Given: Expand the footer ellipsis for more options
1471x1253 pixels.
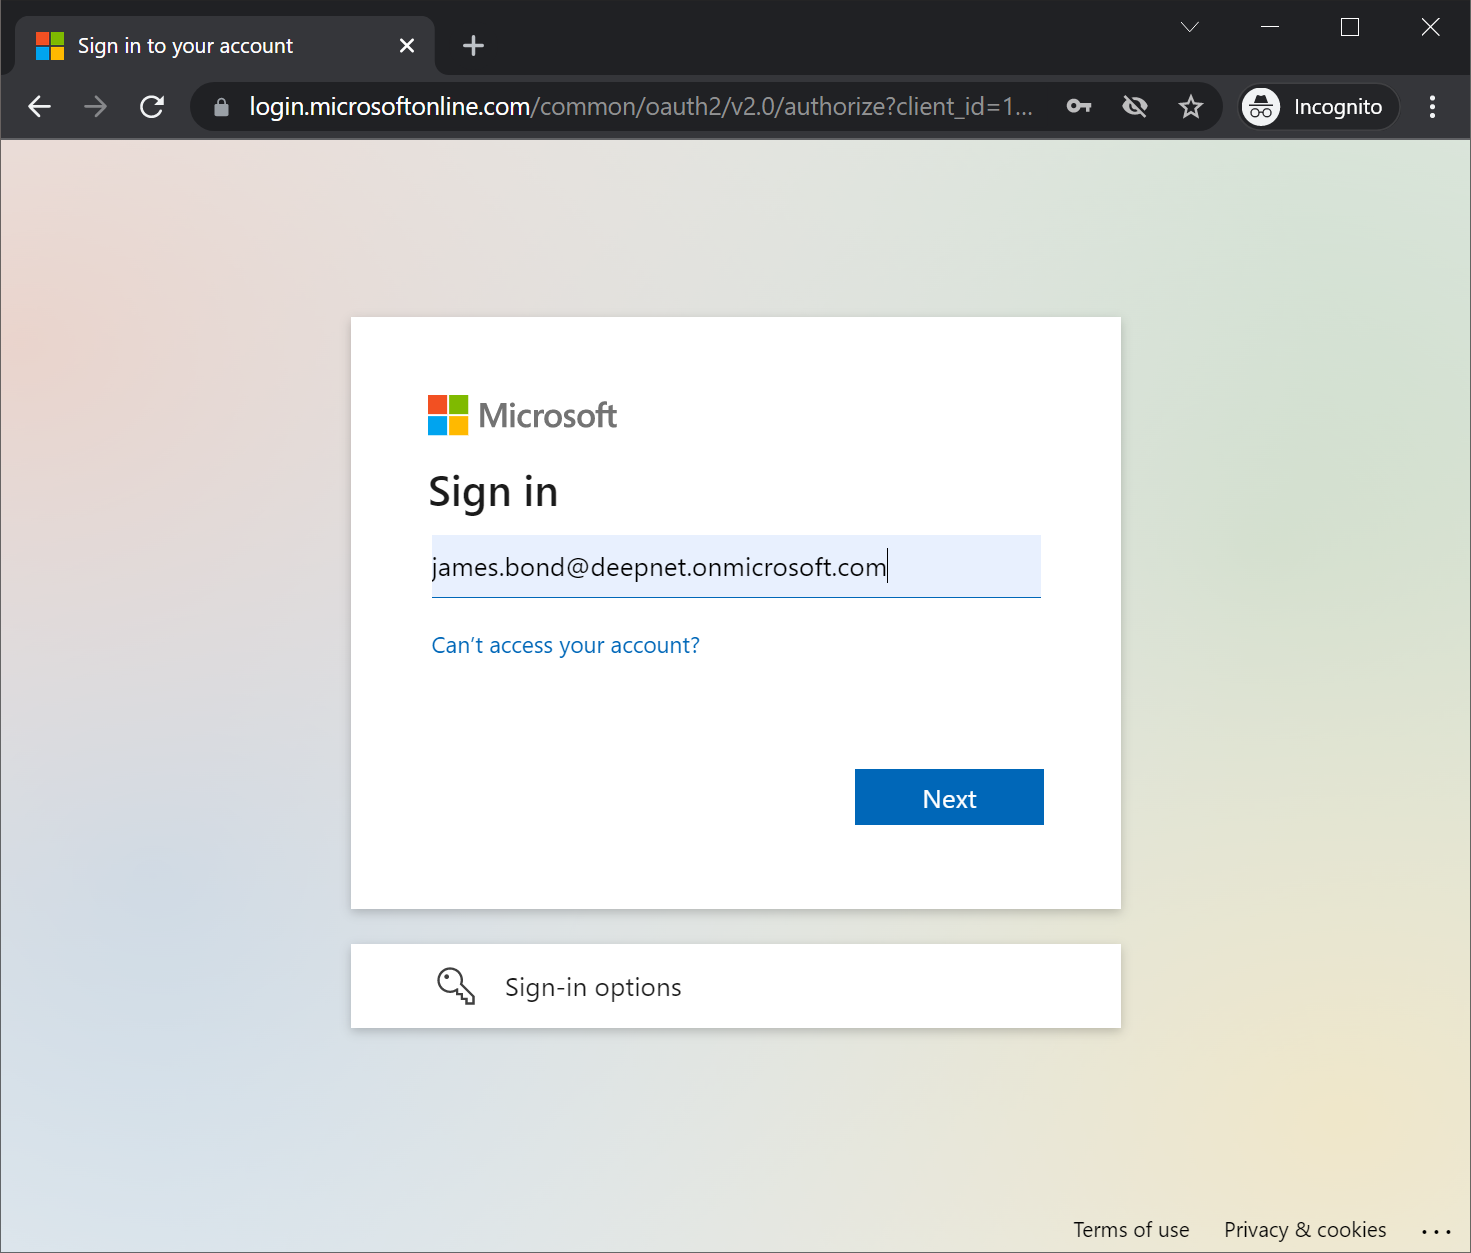Looking at the screenshot, I should (1435, 1231).
